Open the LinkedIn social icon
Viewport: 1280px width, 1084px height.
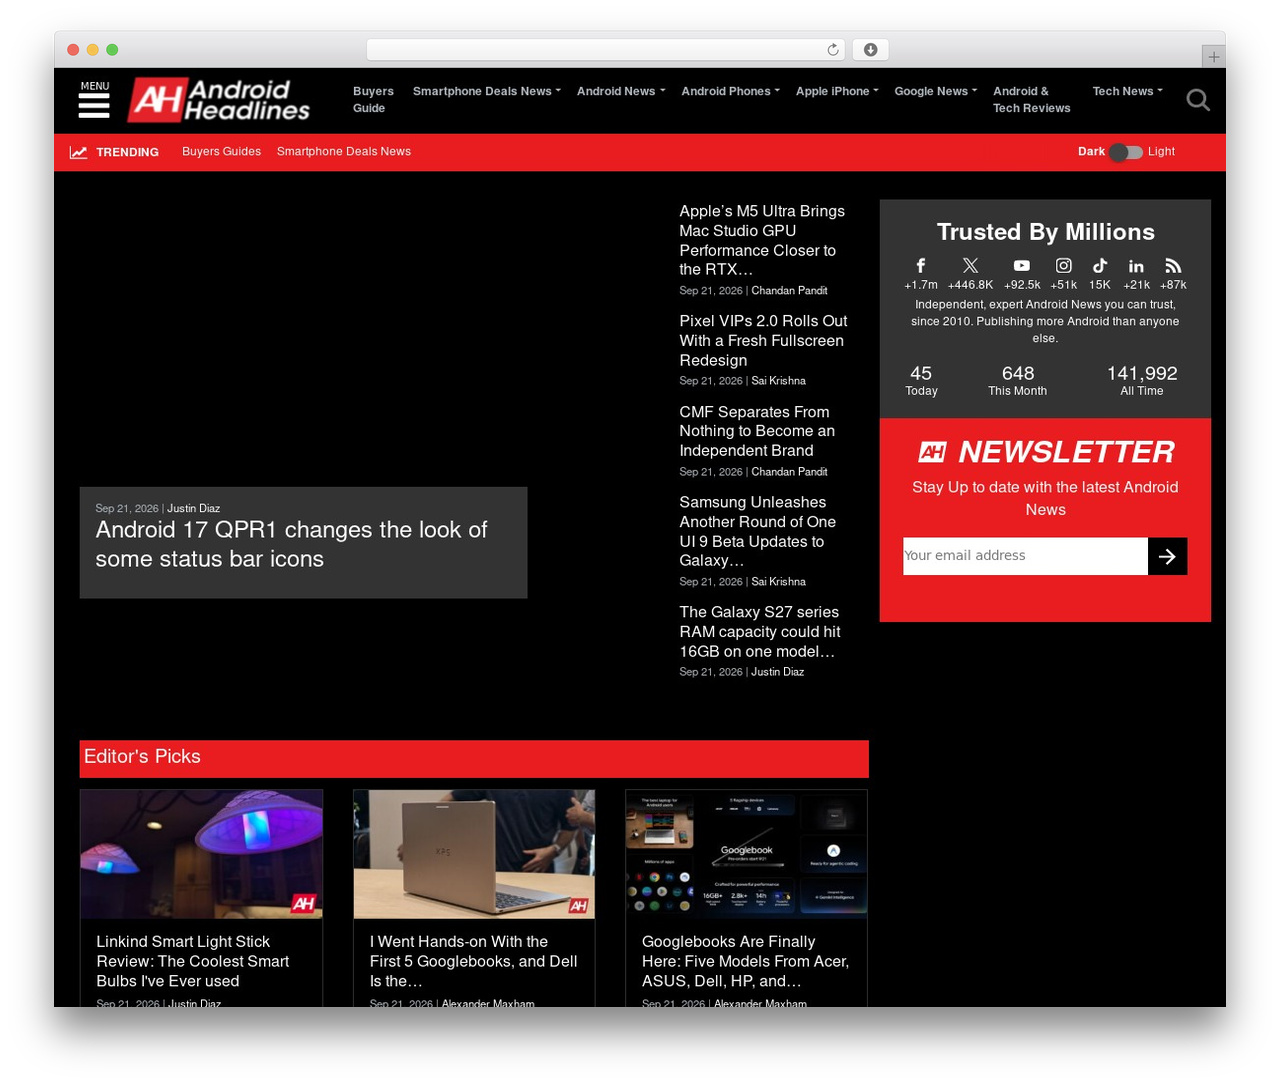(x=1136, y=266)
